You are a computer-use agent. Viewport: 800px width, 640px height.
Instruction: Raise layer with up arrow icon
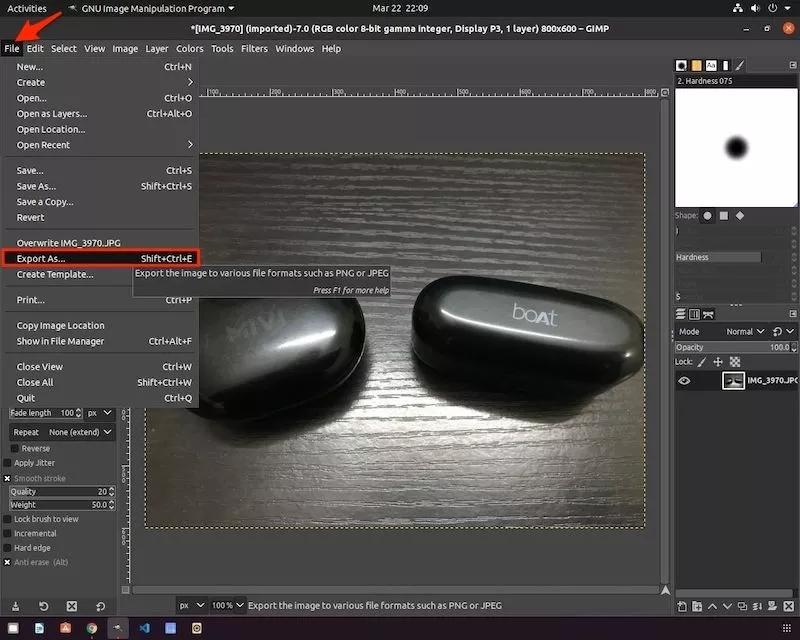712,606
